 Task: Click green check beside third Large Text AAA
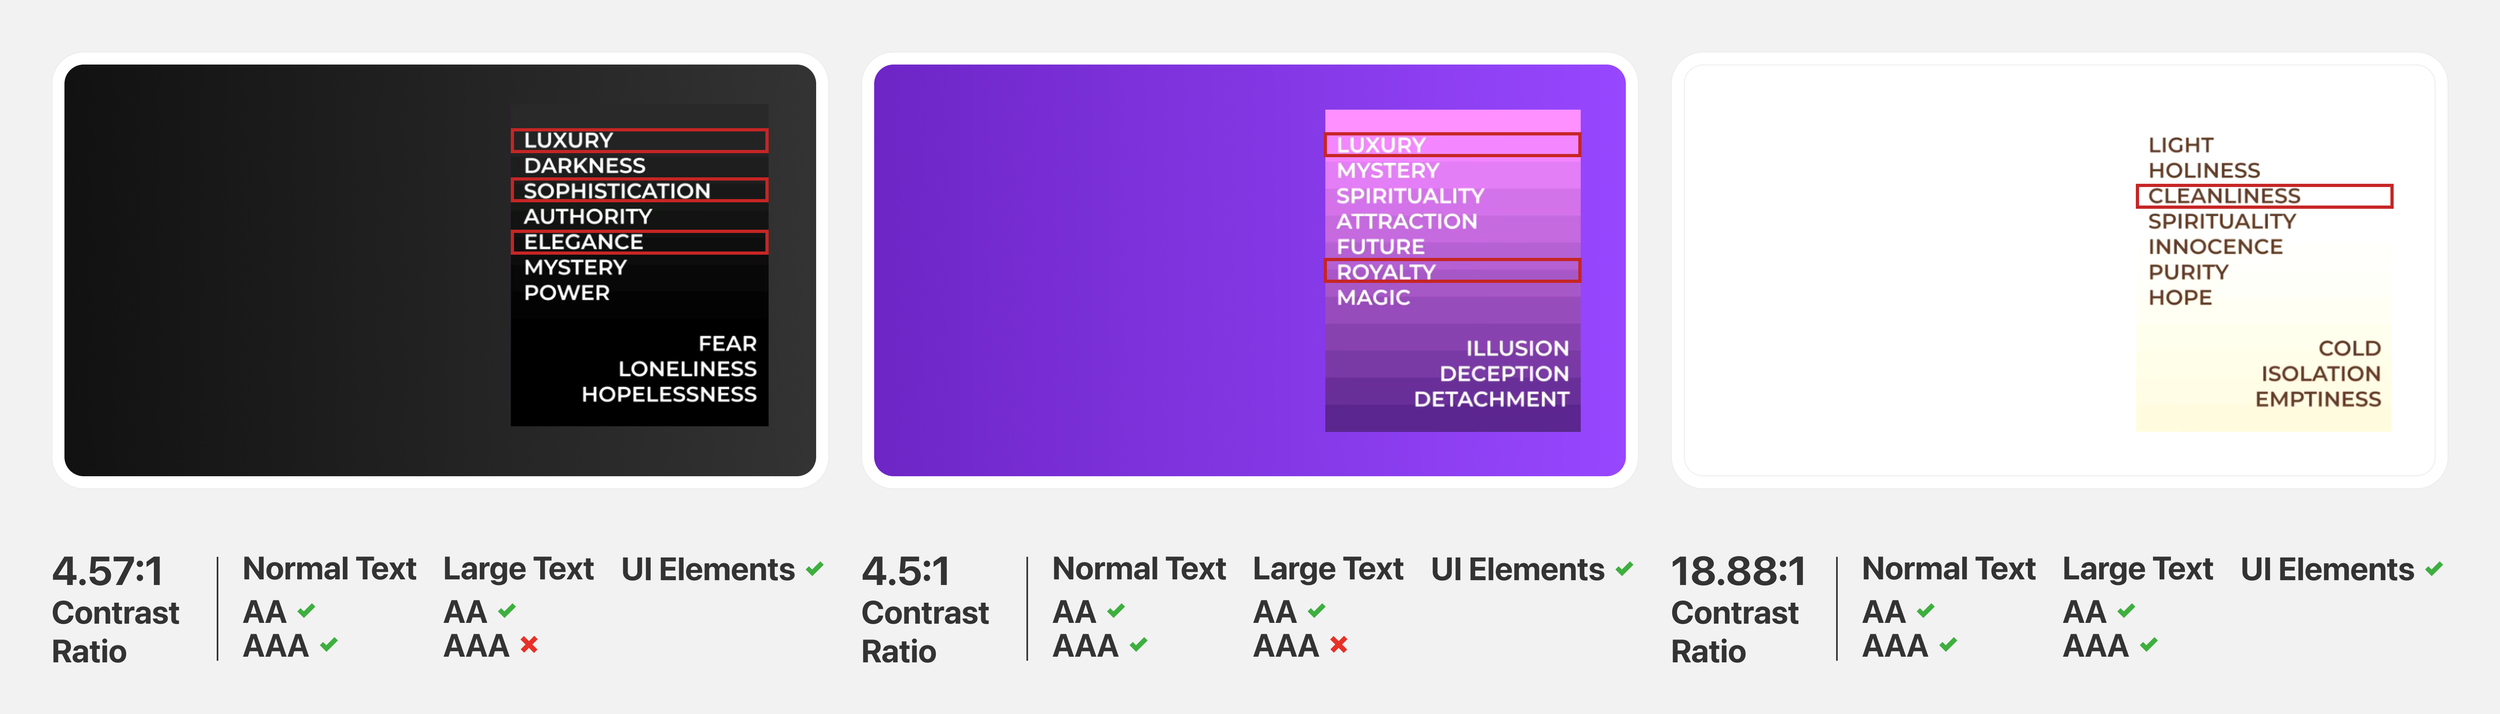click(x=2149, y=645)
